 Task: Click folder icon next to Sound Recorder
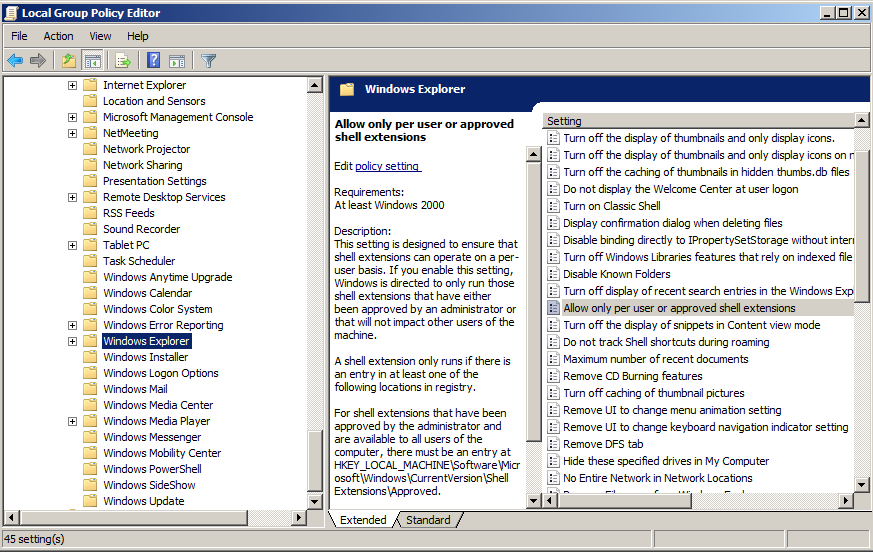[x=90, y=229]
